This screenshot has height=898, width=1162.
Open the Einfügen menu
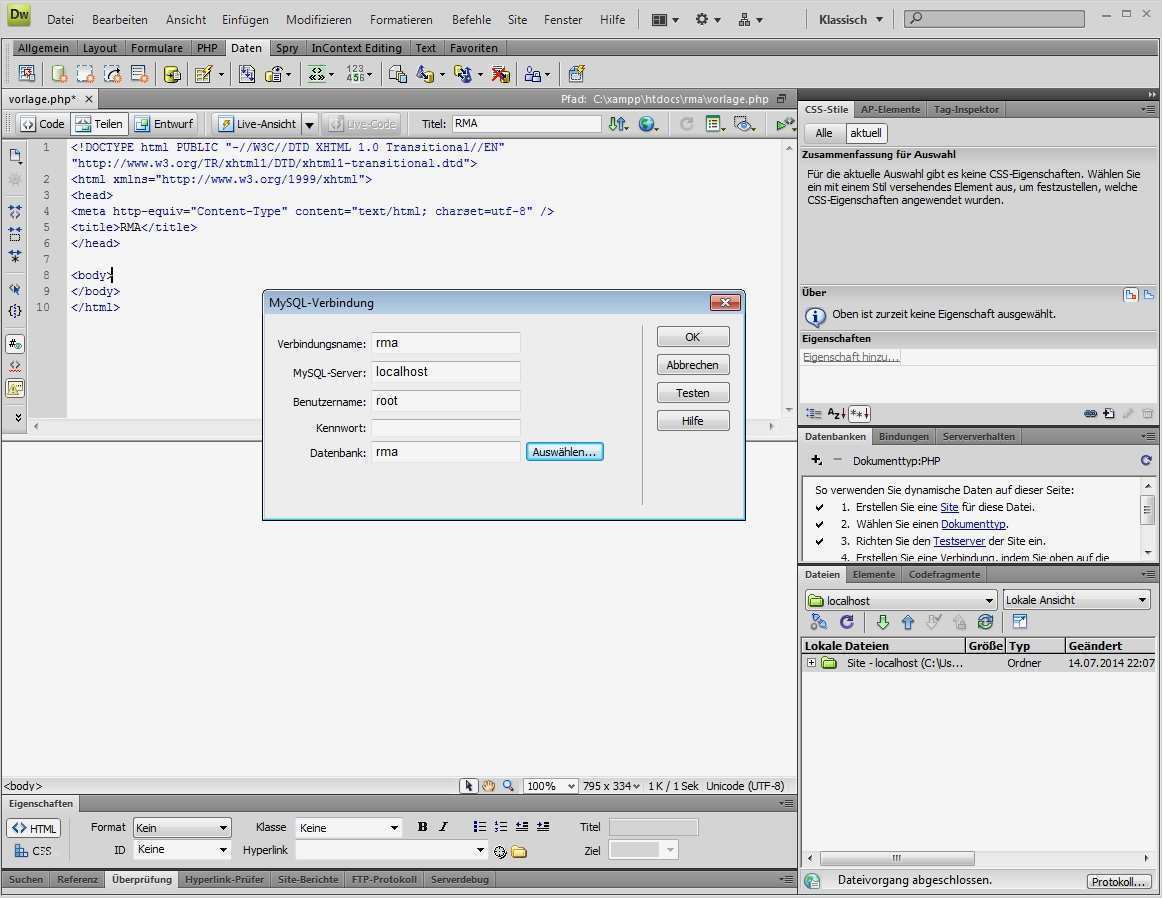pos(245,19)
